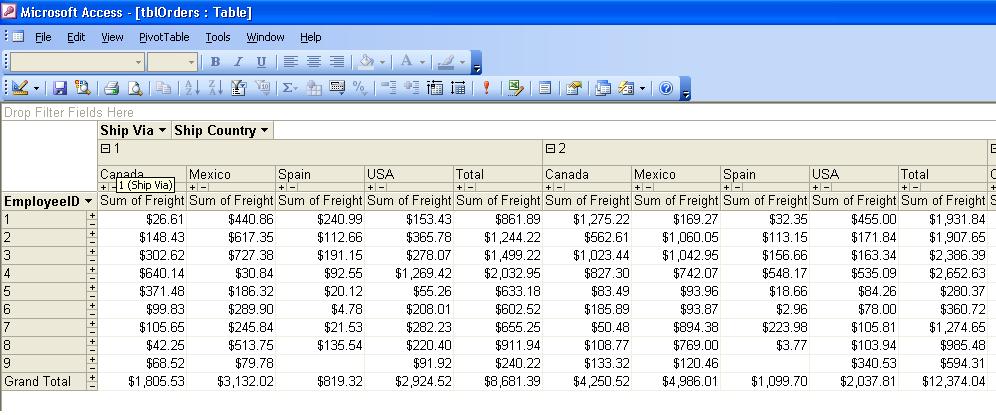Click the Show Details toolbar icon
This screenshot has height=415, width=996.
[458, 88]
